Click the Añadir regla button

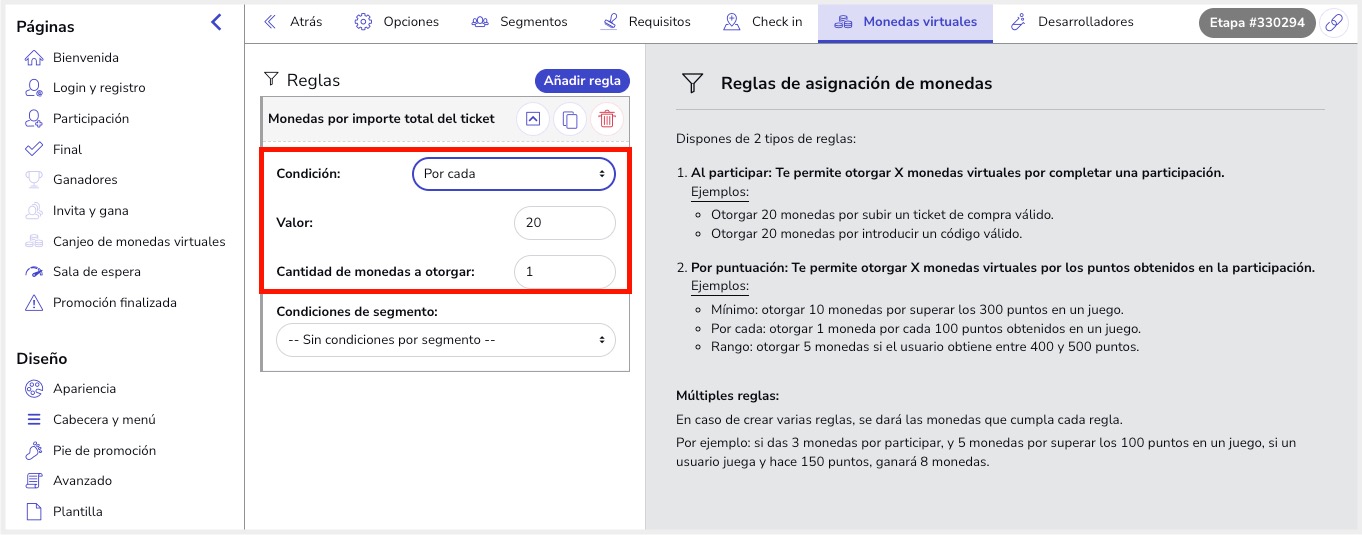point(582,80)
